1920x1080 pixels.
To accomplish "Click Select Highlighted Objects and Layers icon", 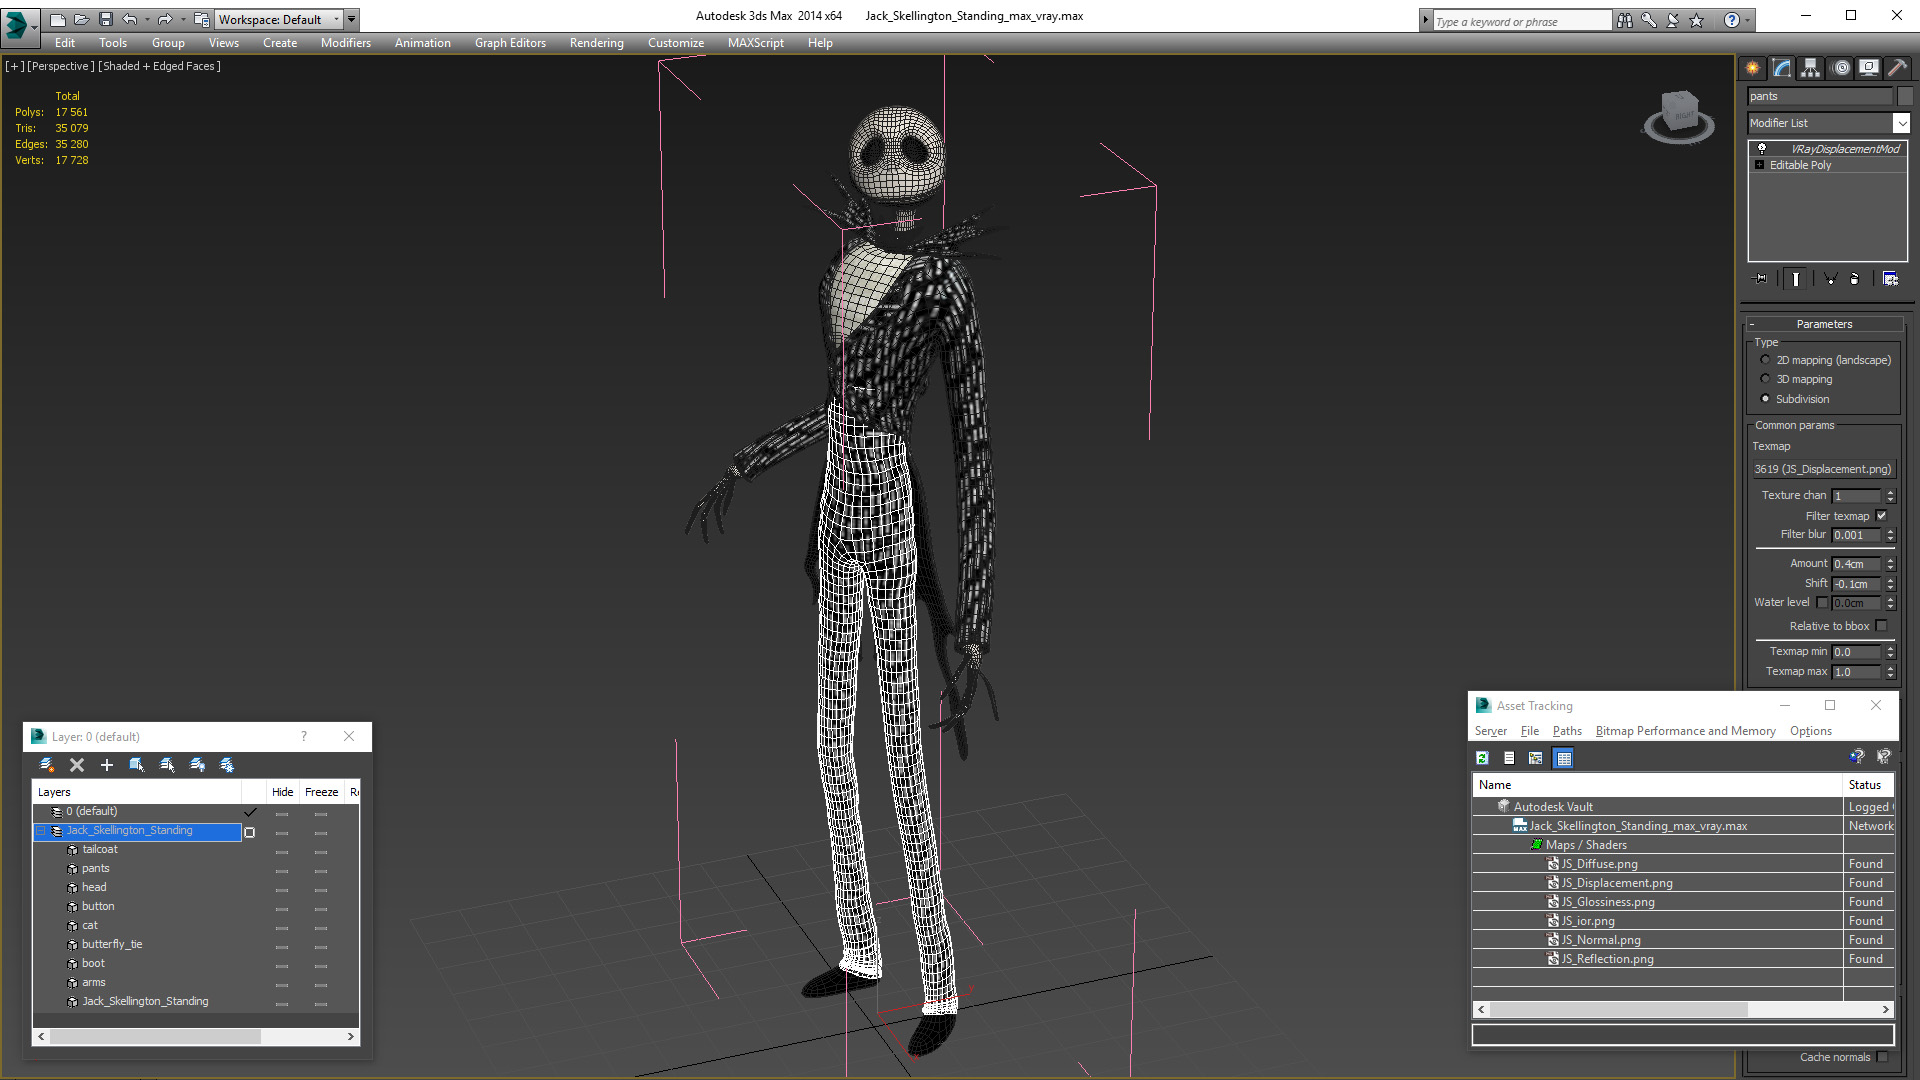I will [137, 765].
